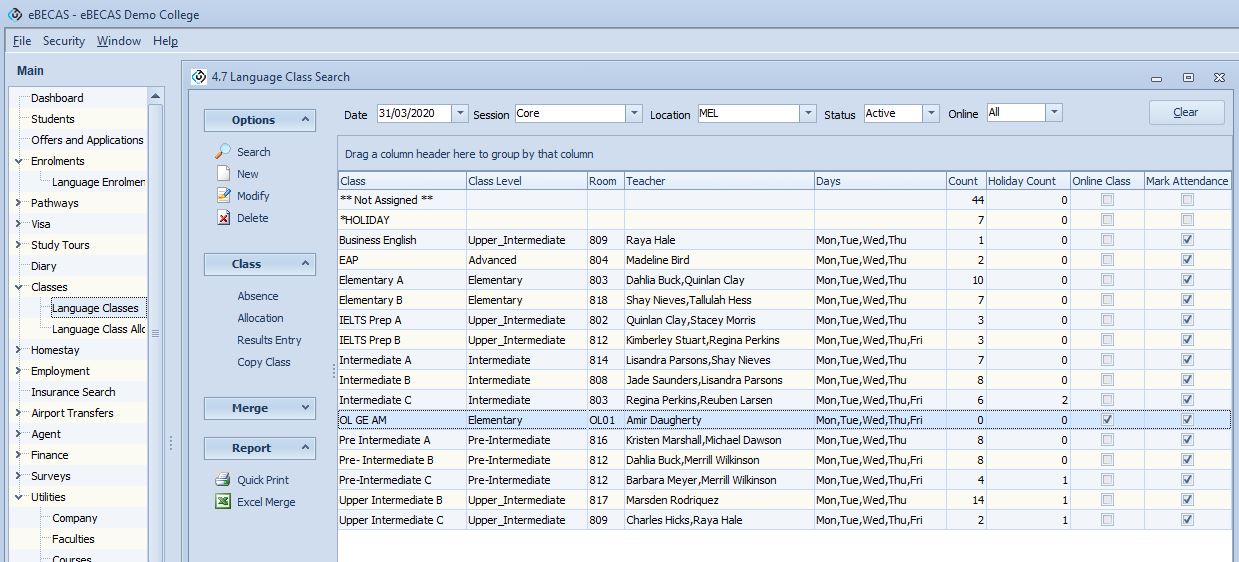Click the New document icon
The width and height of the screenshot is (1239, 562).
[223, 174]
